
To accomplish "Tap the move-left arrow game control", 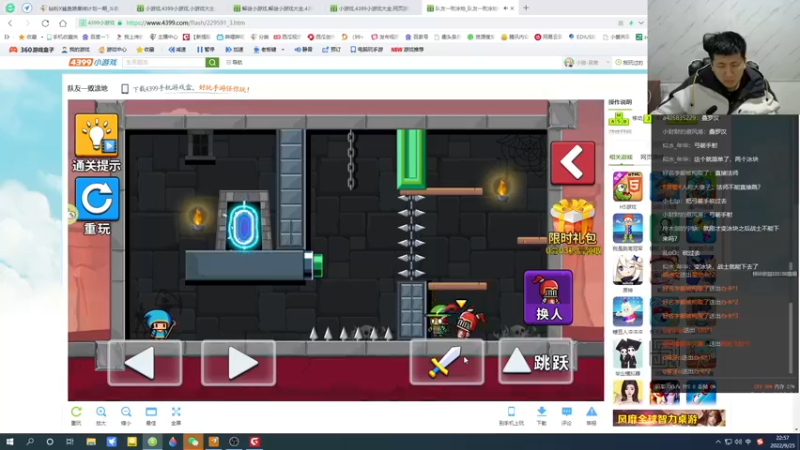I will coord(145,363).
